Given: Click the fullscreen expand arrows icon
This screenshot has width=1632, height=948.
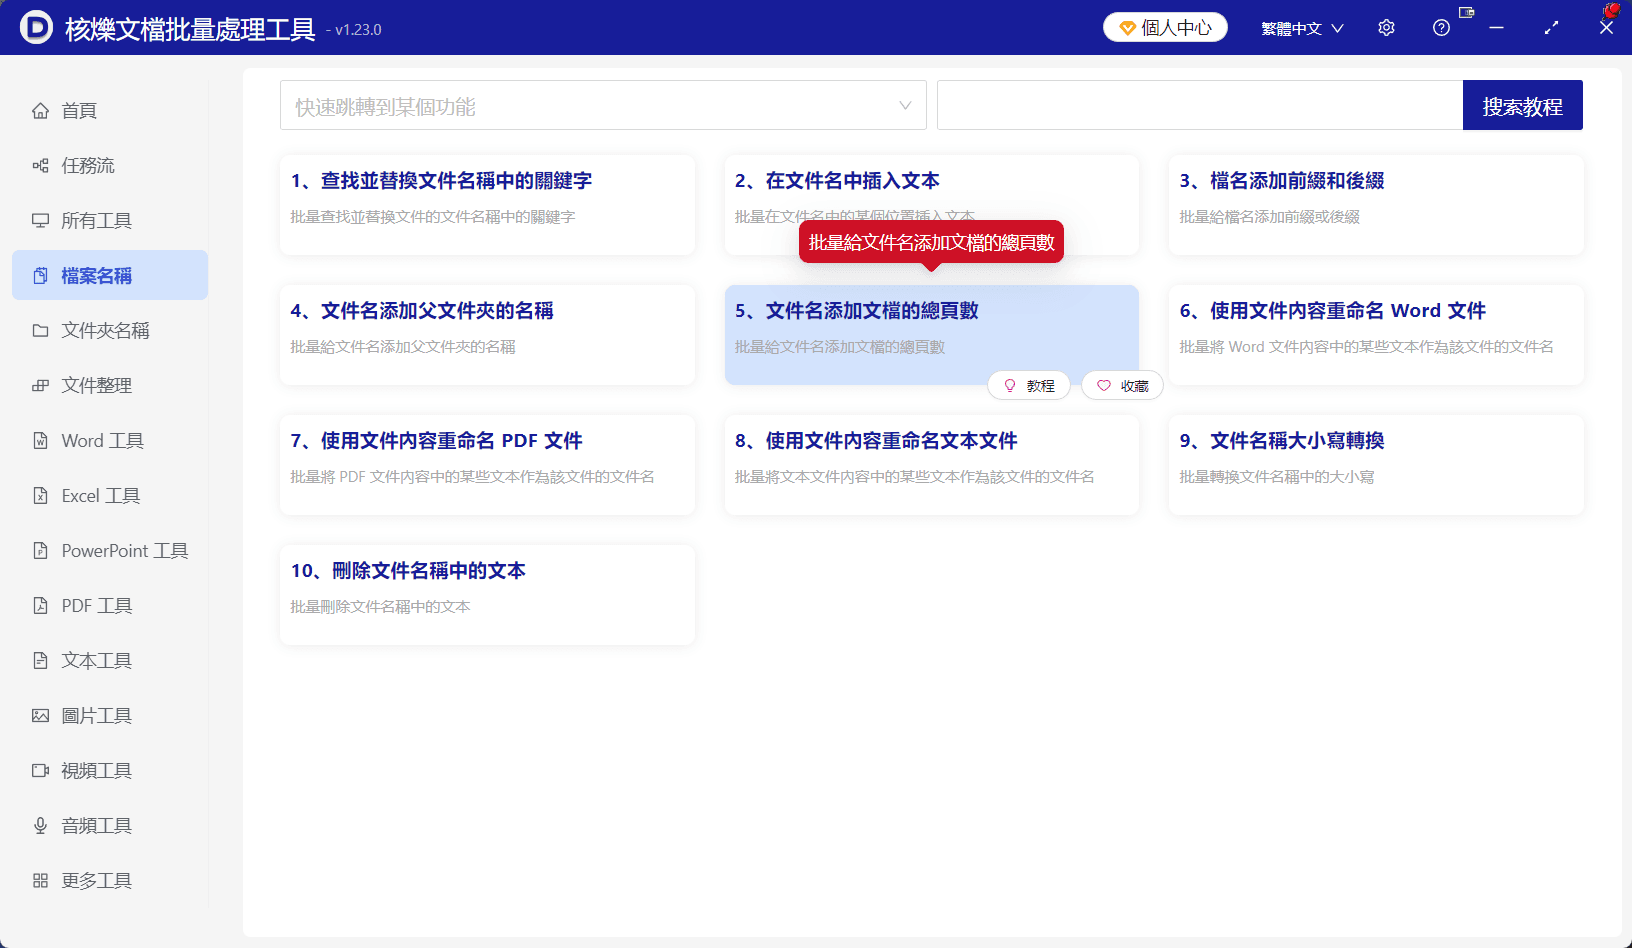Looking at the screenshot, I should point(1551,28).
